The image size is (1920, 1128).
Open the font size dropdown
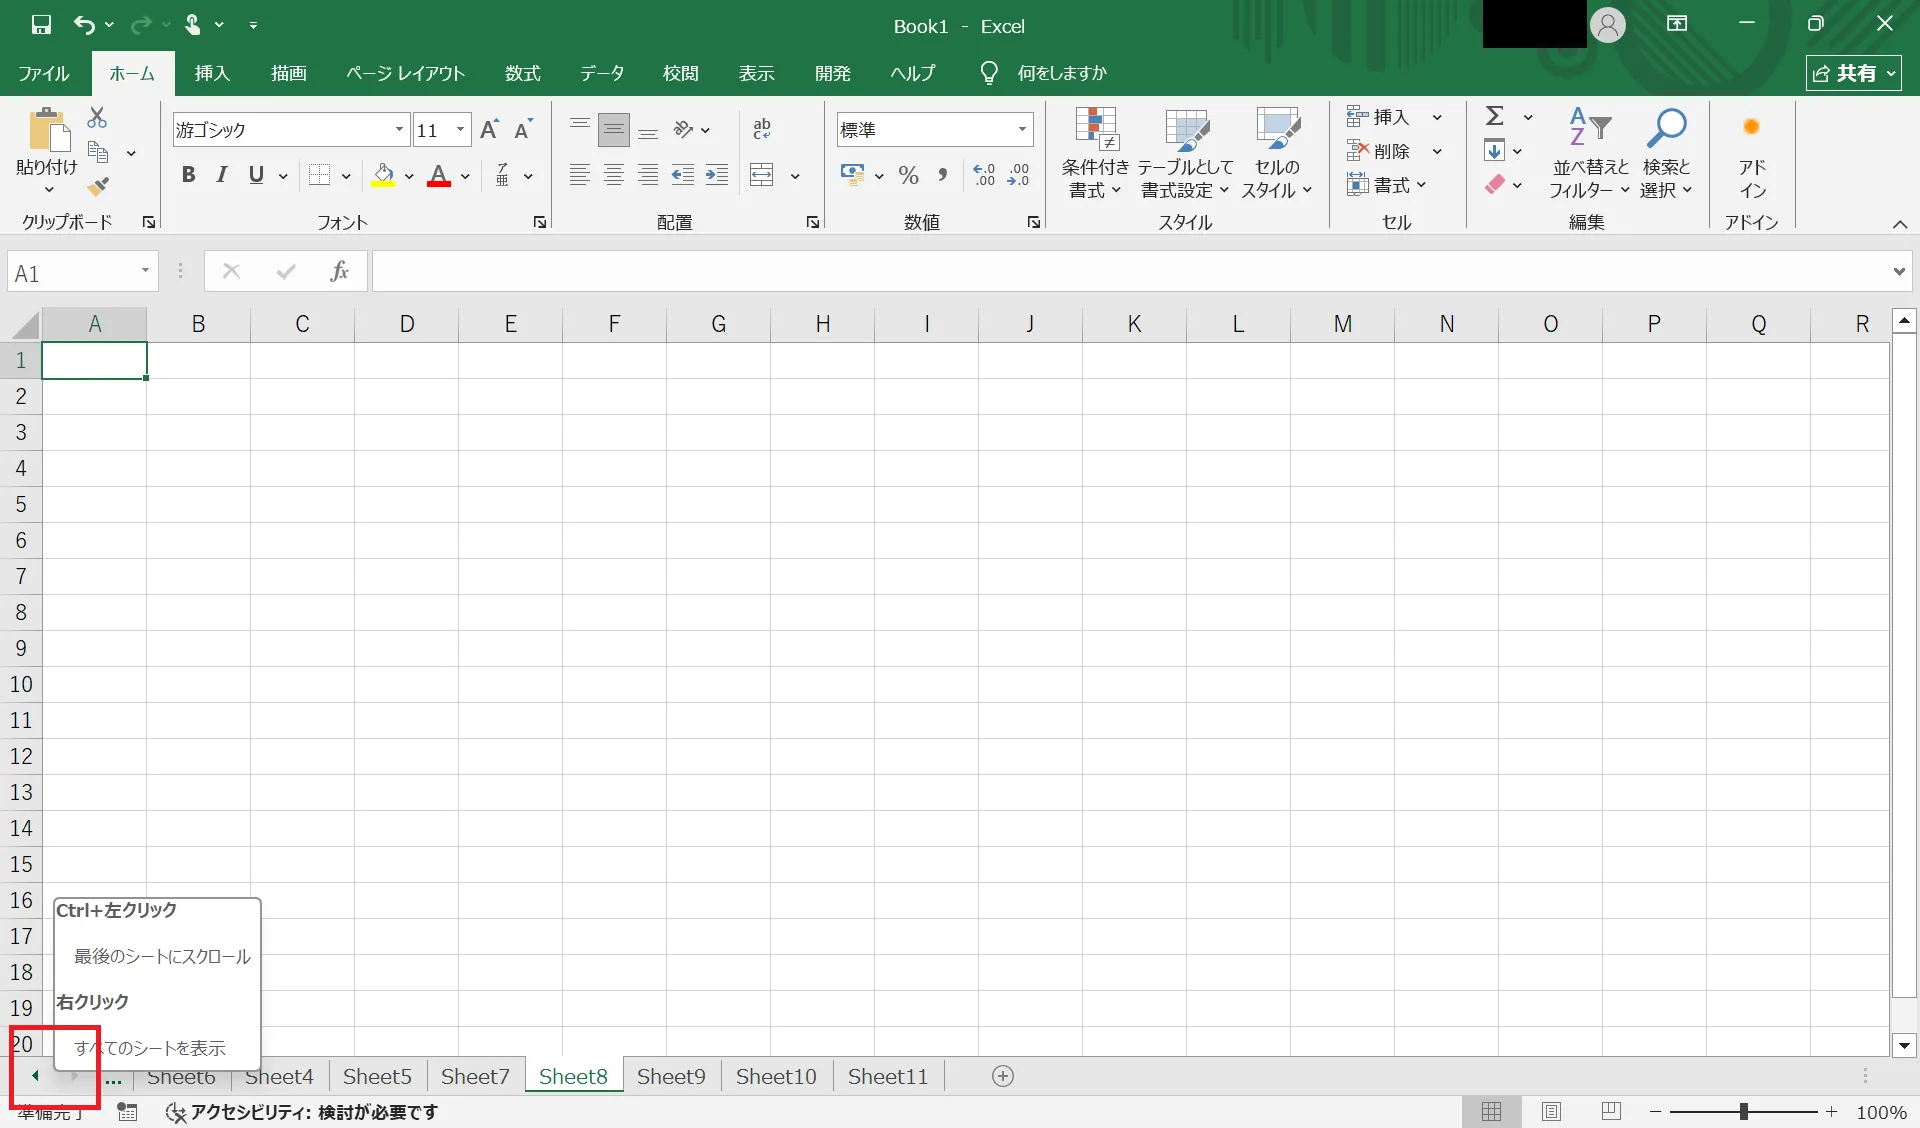click(460, 130)
